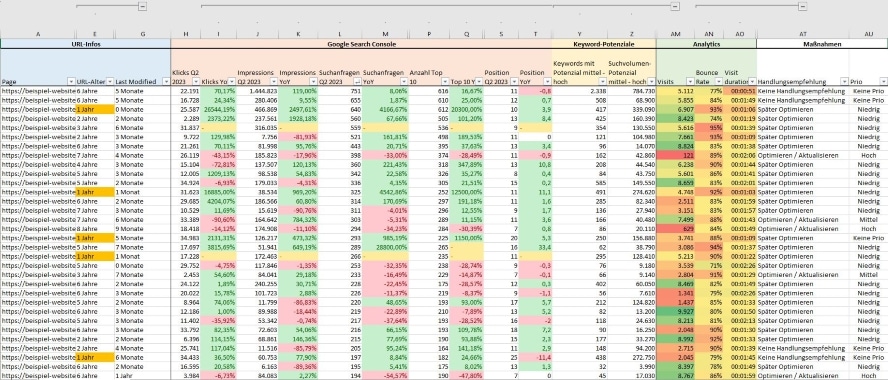This screenshot has height=380, width=888.
Task: Open the Klicks Q2 2023 filter arrow
Action: 196,81
